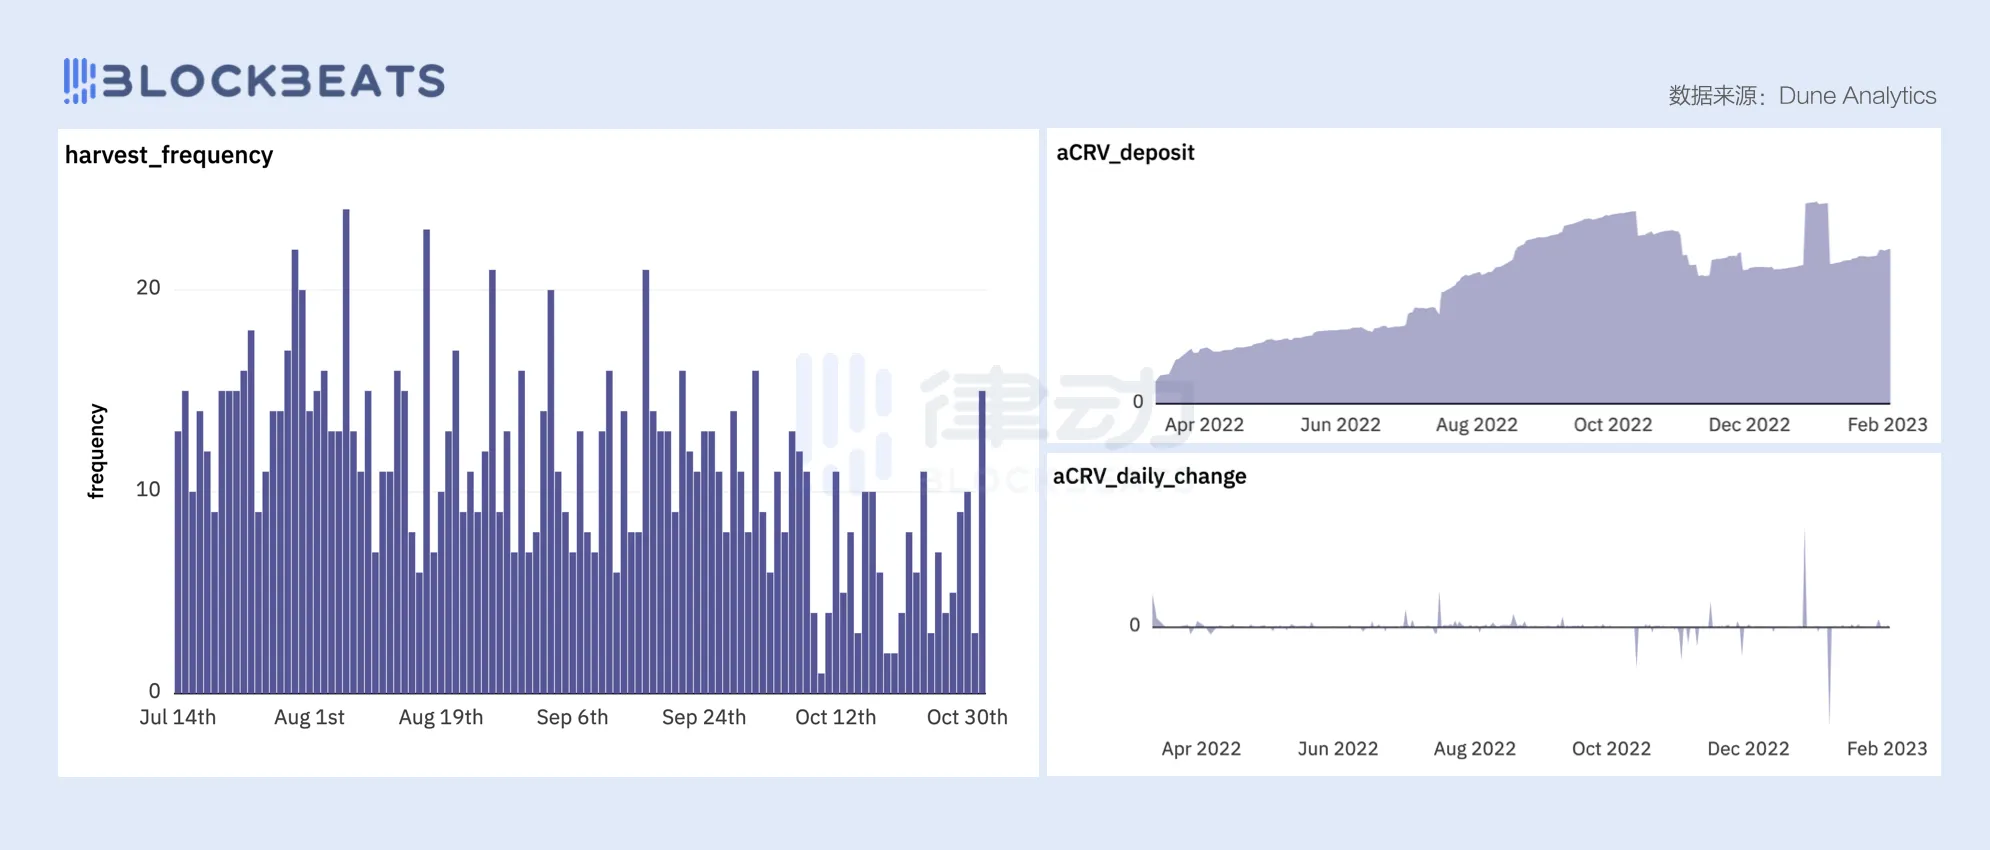1990x850 pixels.
Task: Click the BlockBeats logo icon
Action: [80, 80]
